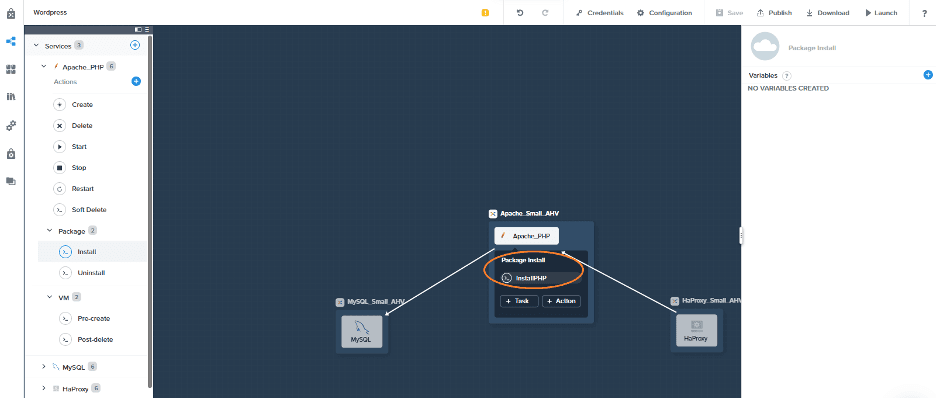936x398 pixels.
Task: Add an Action to Package Install
Action: point(561,301)
